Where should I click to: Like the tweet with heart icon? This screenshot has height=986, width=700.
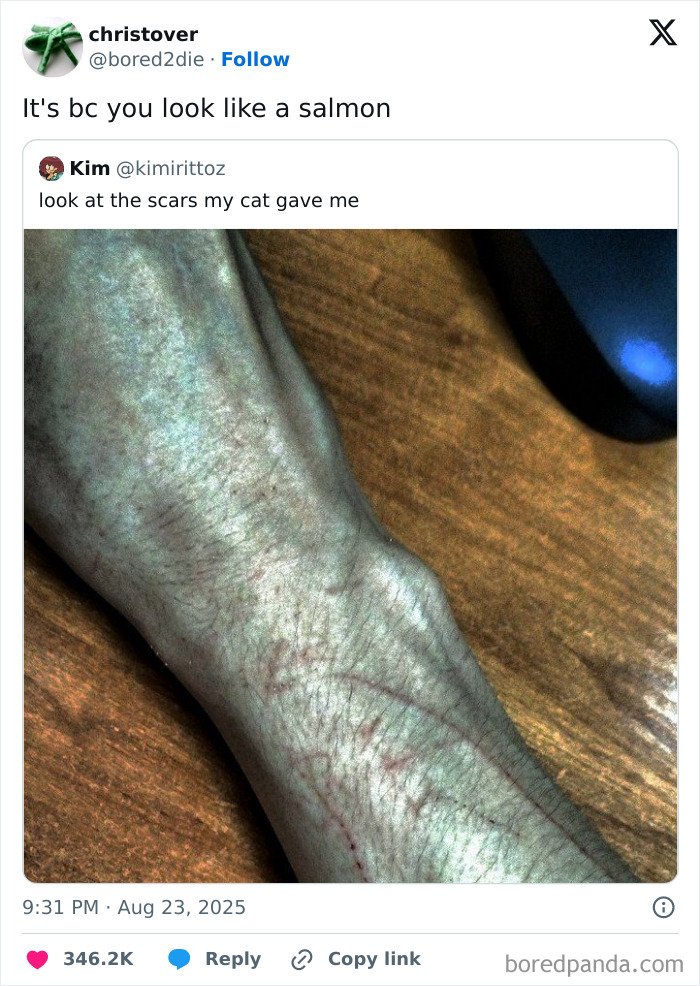(x=37, y=959)
